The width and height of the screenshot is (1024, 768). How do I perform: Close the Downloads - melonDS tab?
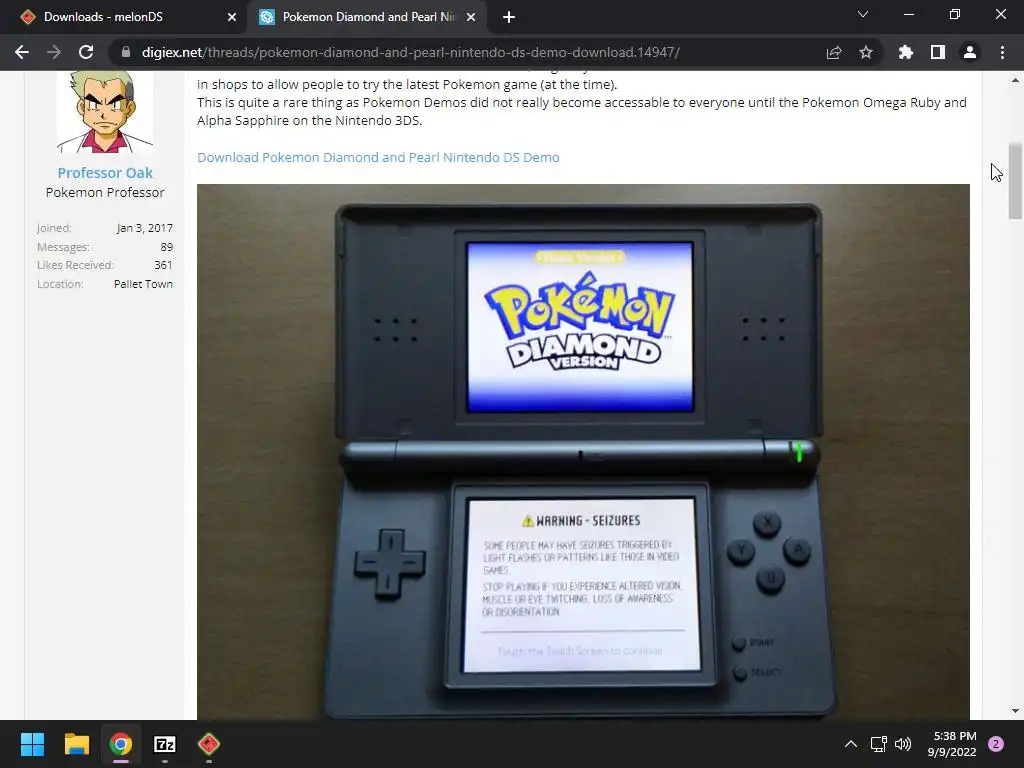click(232, 17)
